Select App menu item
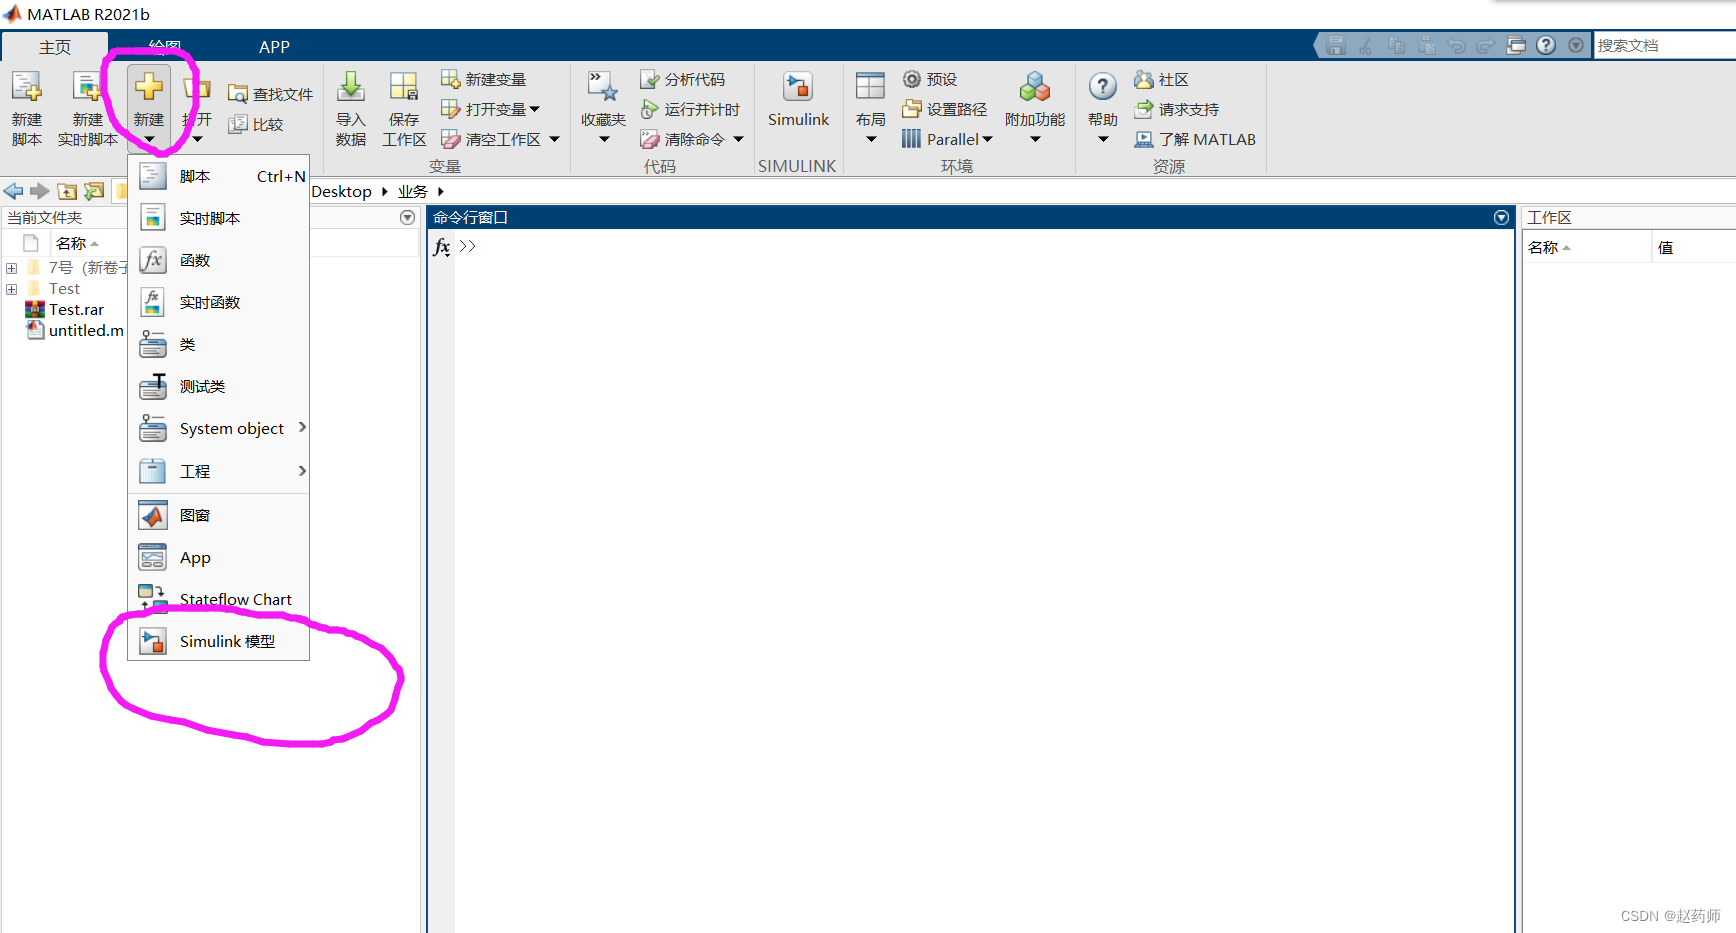 (219, 558)
